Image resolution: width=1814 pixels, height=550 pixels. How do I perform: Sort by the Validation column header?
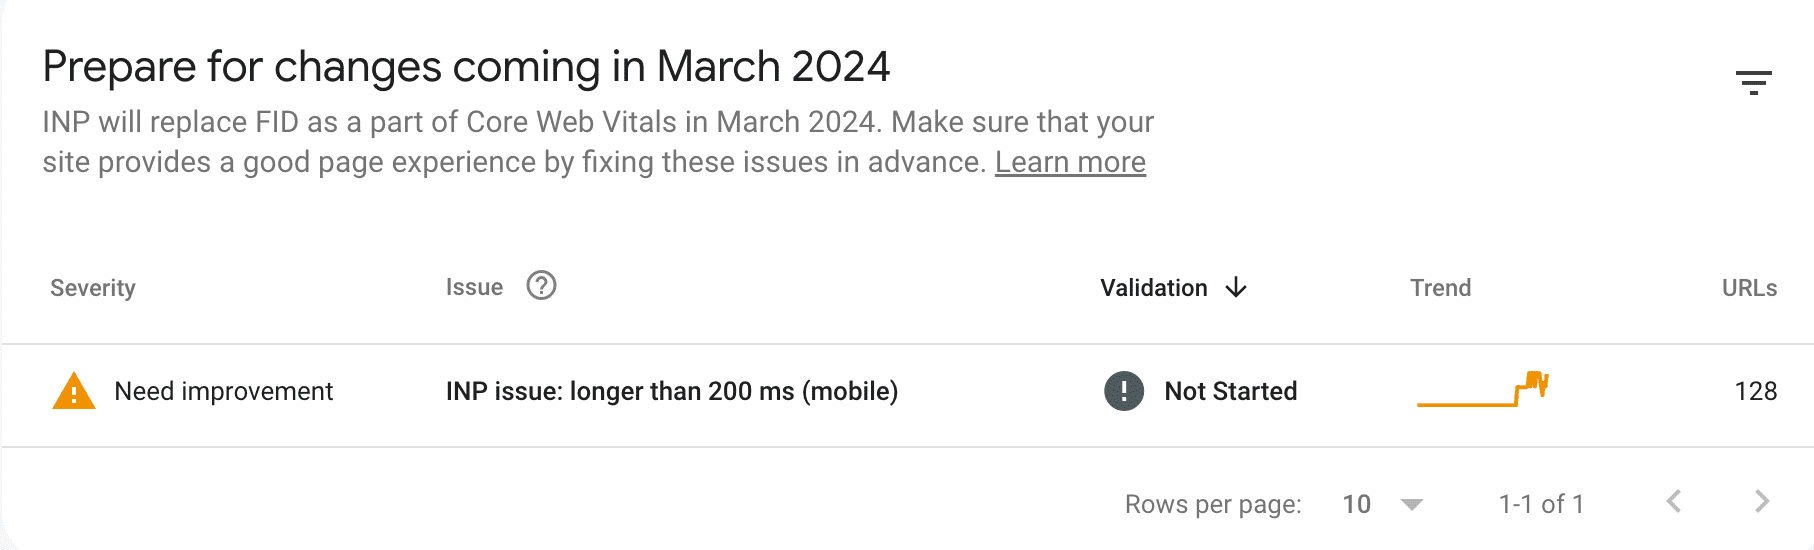pos(1154,288)
